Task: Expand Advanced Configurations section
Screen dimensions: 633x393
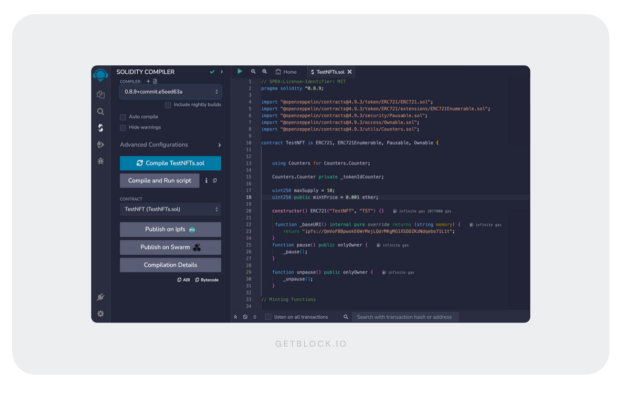Action: pos(170,145)
